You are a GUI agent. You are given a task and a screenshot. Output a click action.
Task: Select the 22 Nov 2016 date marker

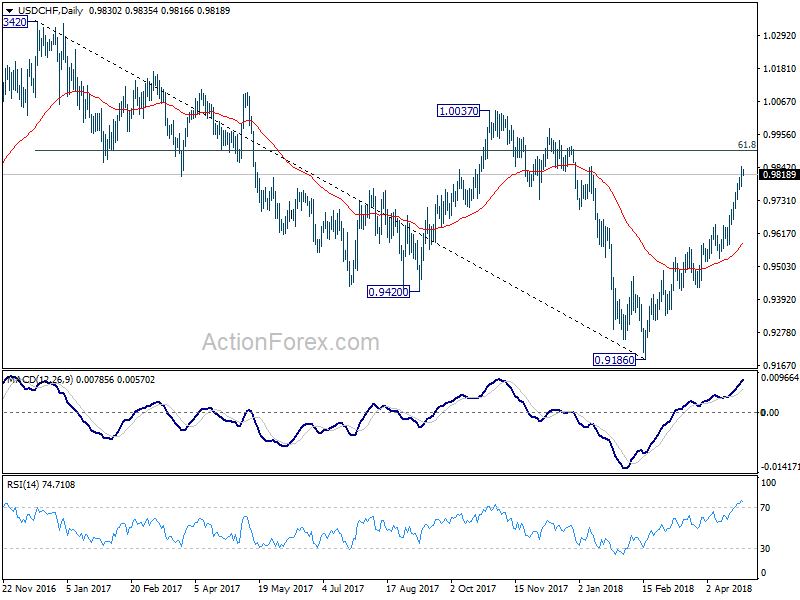pyautogui.click(x=29, y=588)
